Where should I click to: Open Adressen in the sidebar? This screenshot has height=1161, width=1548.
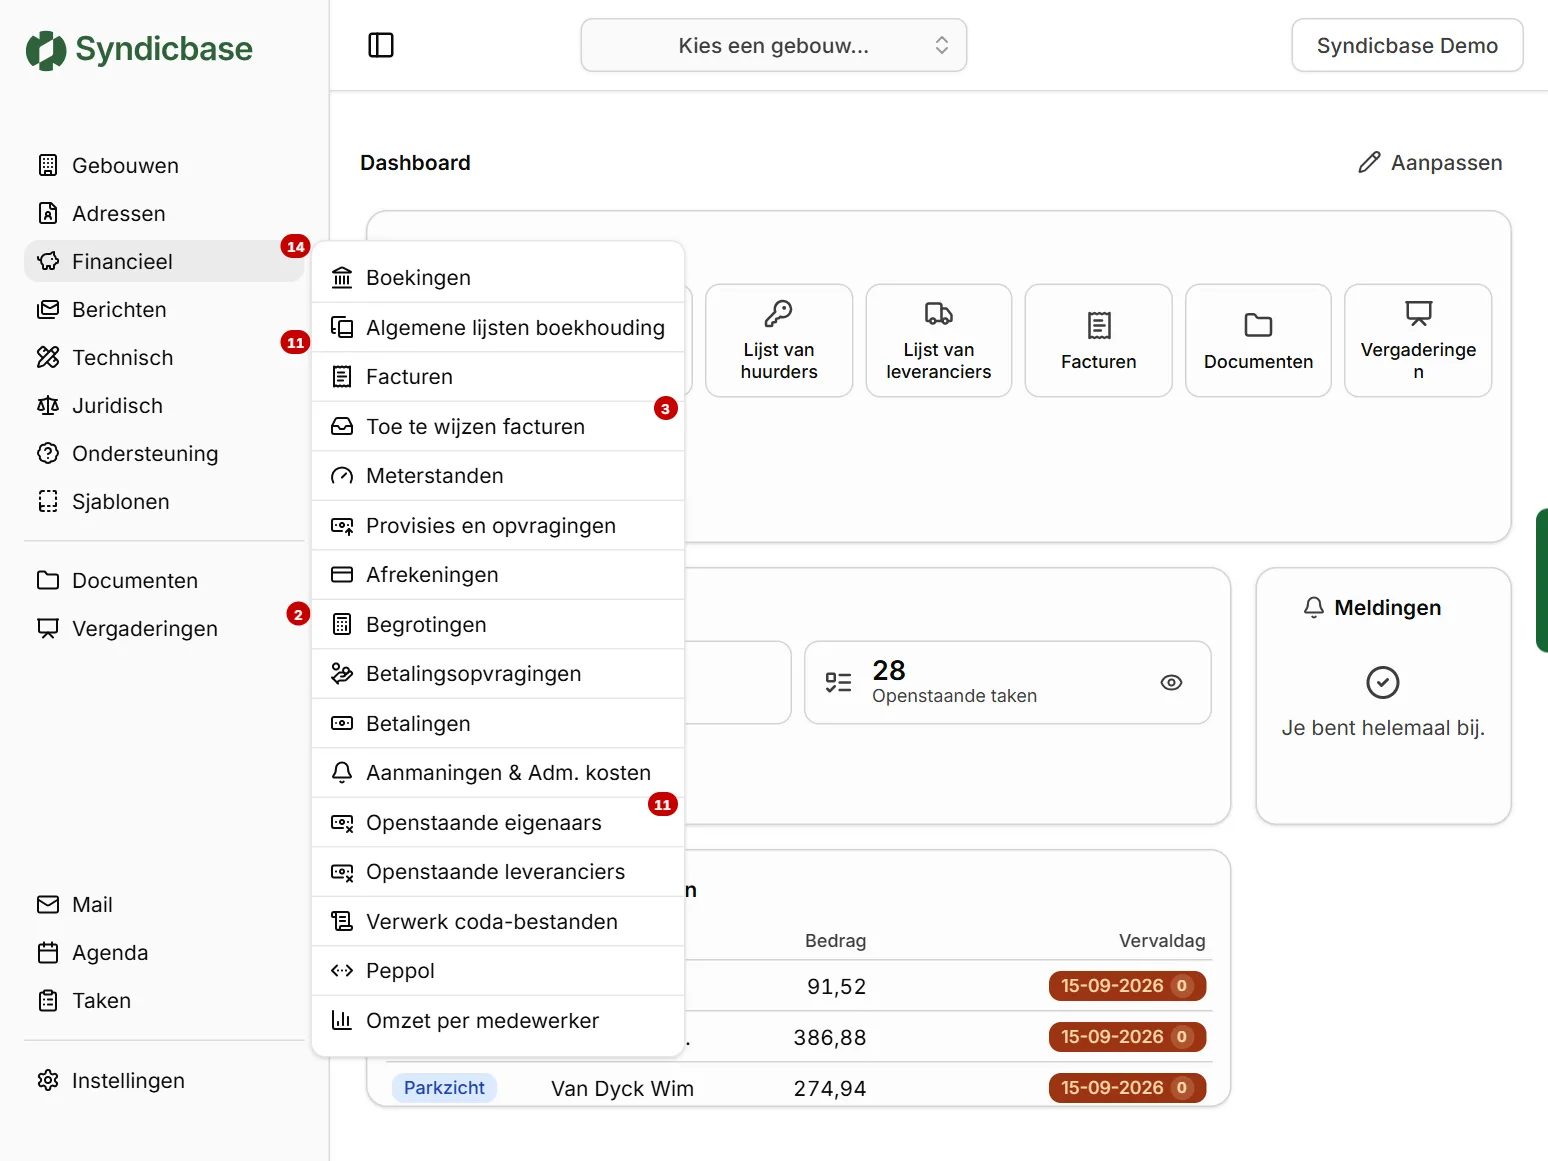click(x=164, y=213)
